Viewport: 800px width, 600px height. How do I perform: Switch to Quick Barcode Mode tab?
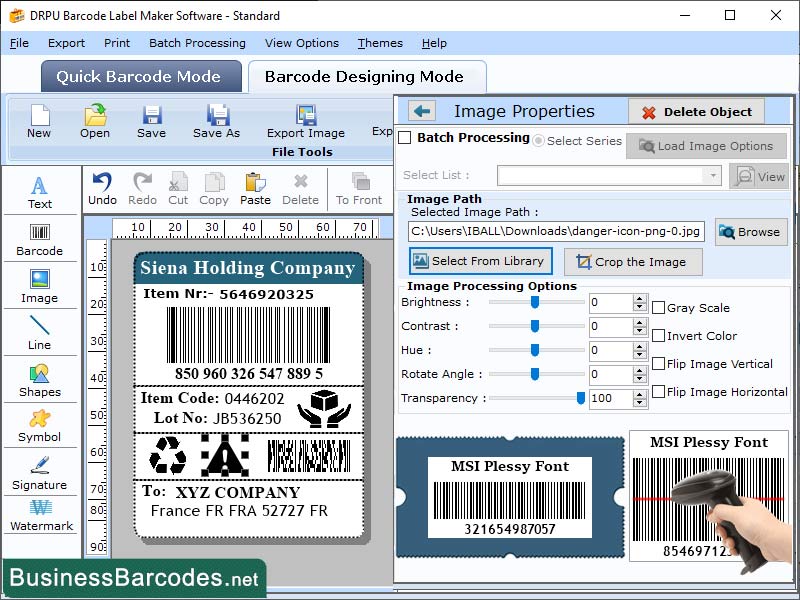click(x=140, y=76)
